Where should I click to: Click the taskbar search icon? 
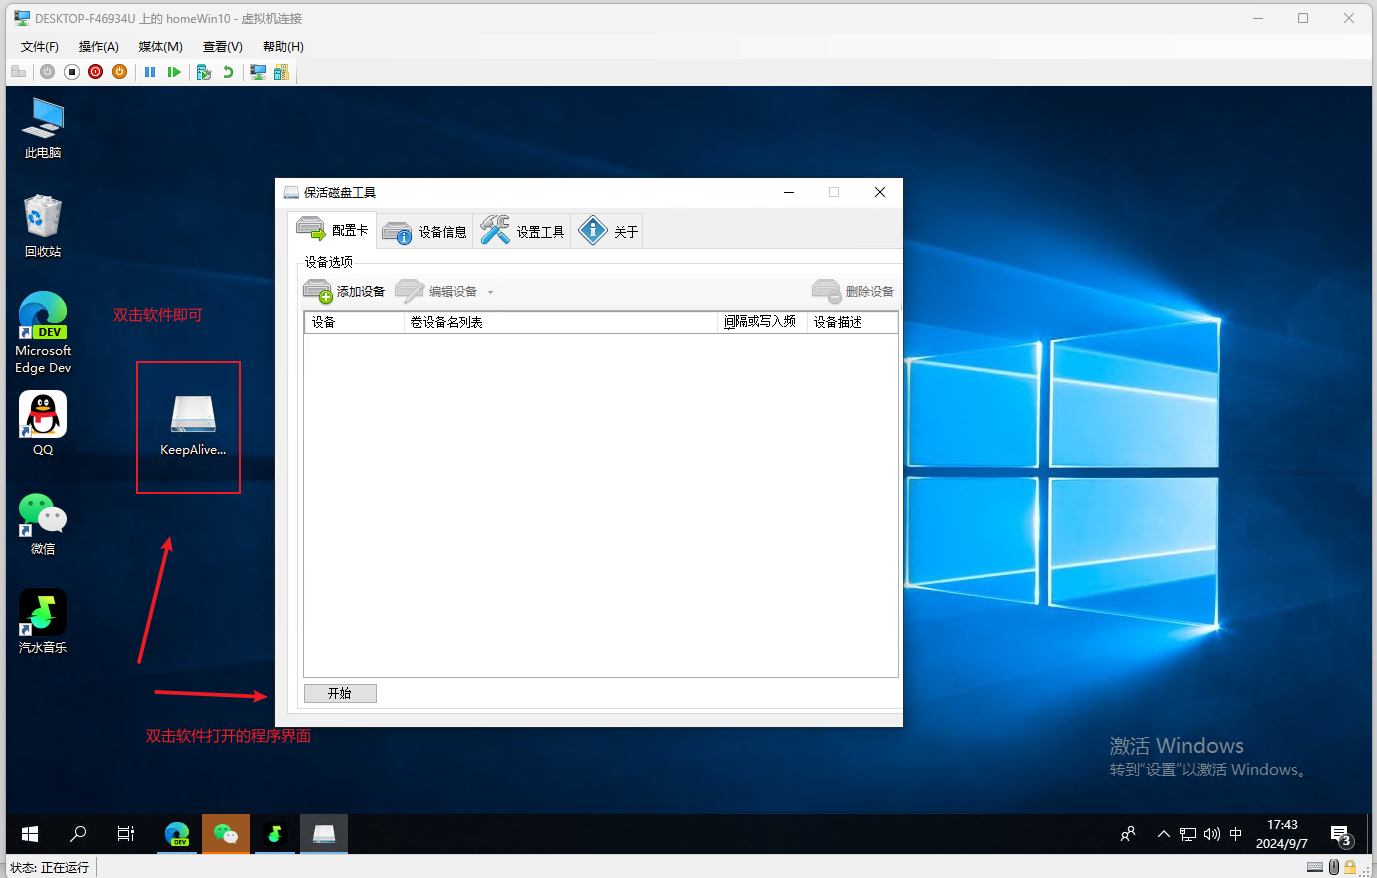[78, 834]
